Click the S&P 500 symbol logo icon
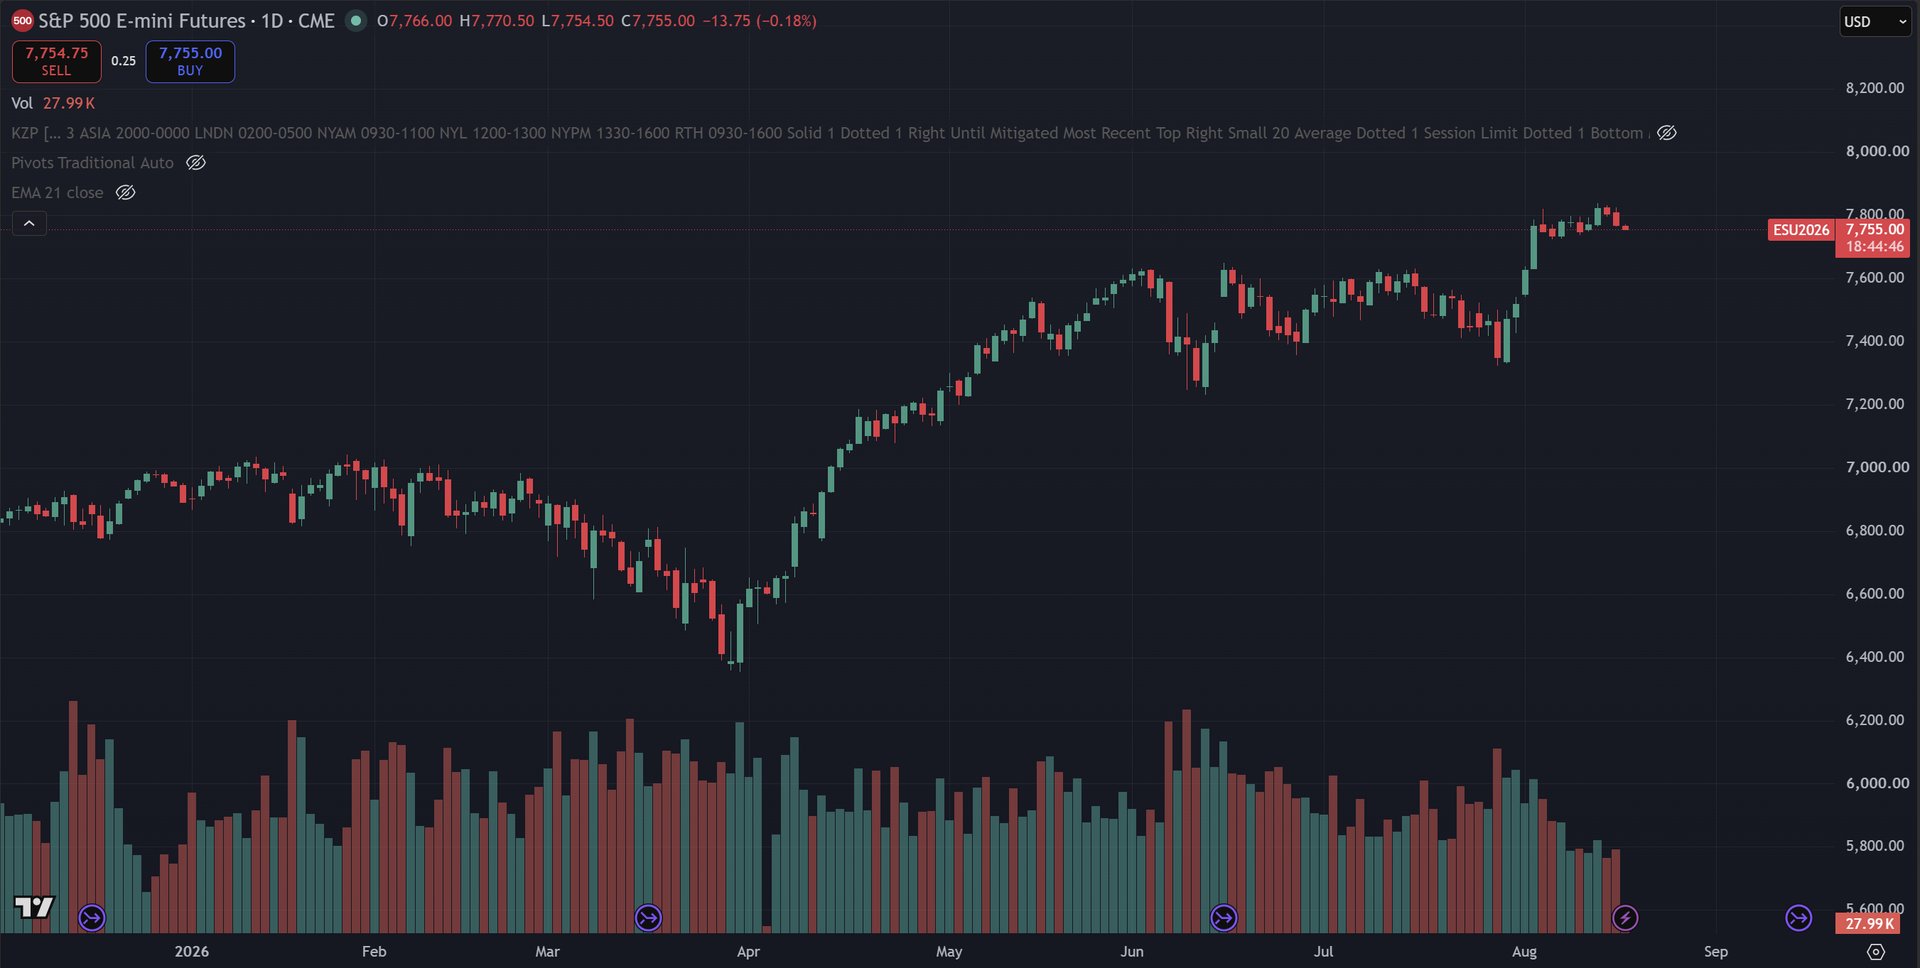 [22, 21]
